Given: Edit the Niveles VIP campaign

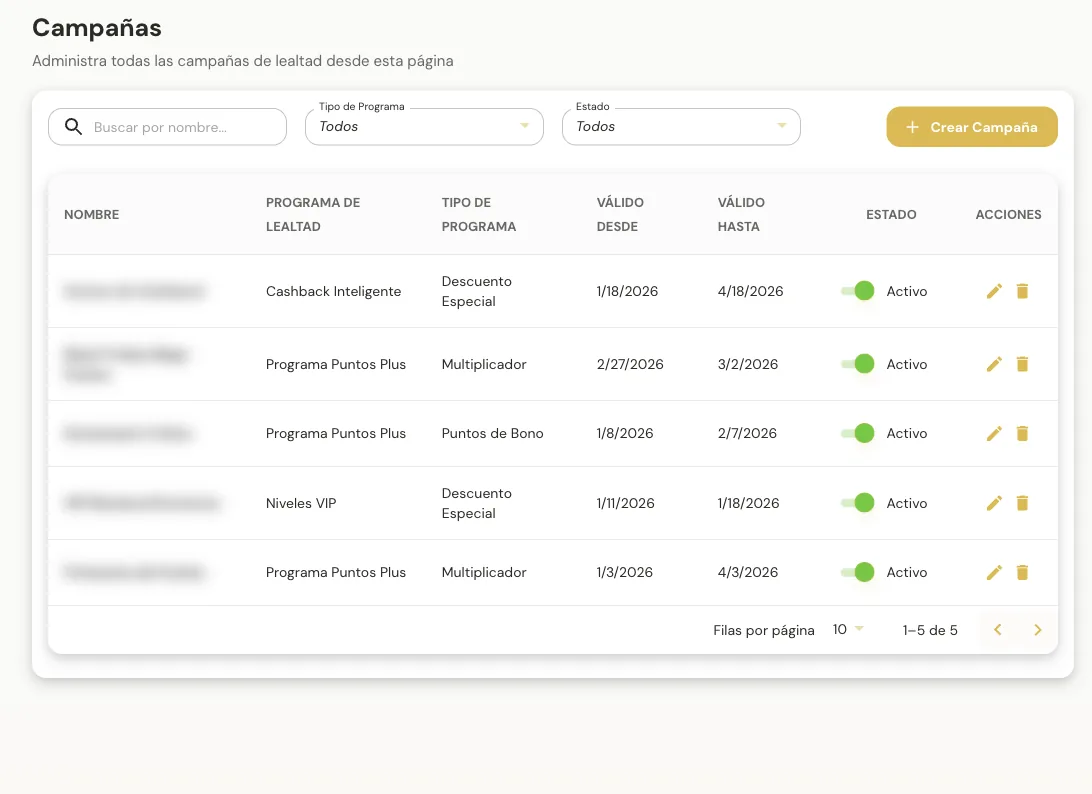Looking at the screenshot, I should pyautogui.click(x=994, y=503).
